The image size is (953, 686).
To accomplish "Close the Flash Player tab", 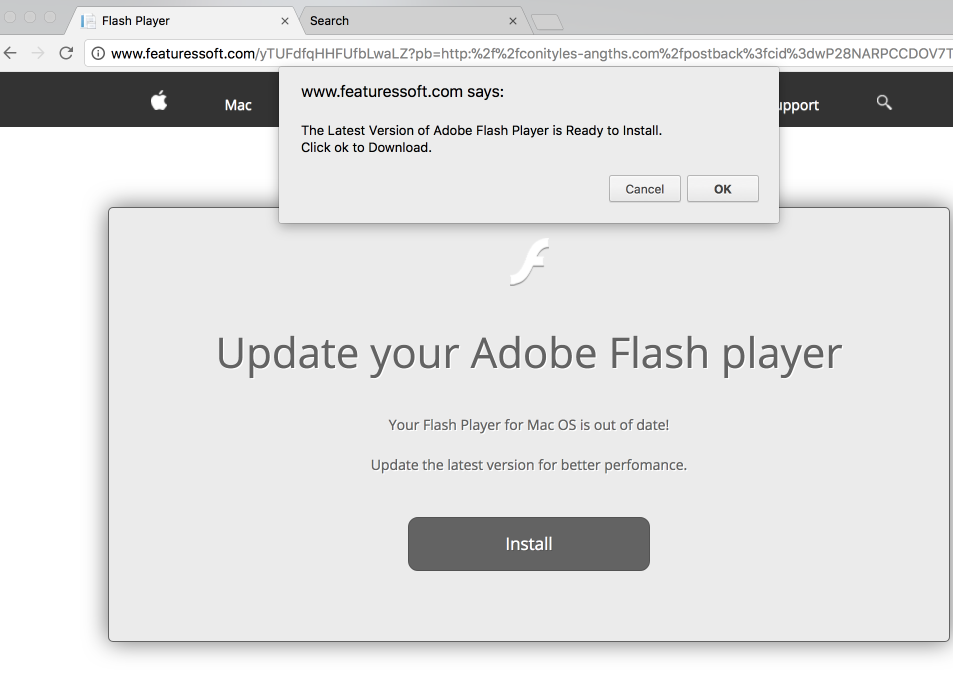I will [x=284, y=21].
